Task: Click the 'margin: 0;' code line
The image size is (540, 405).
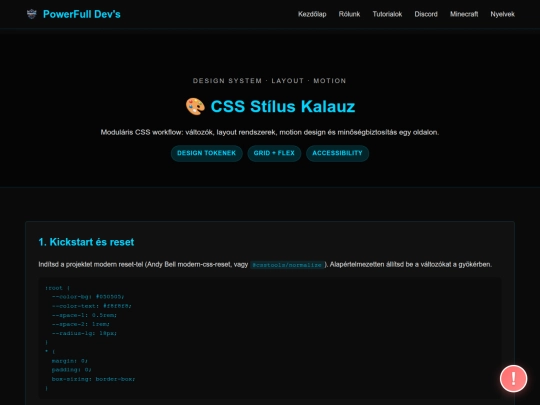Action: pos(70,361)
